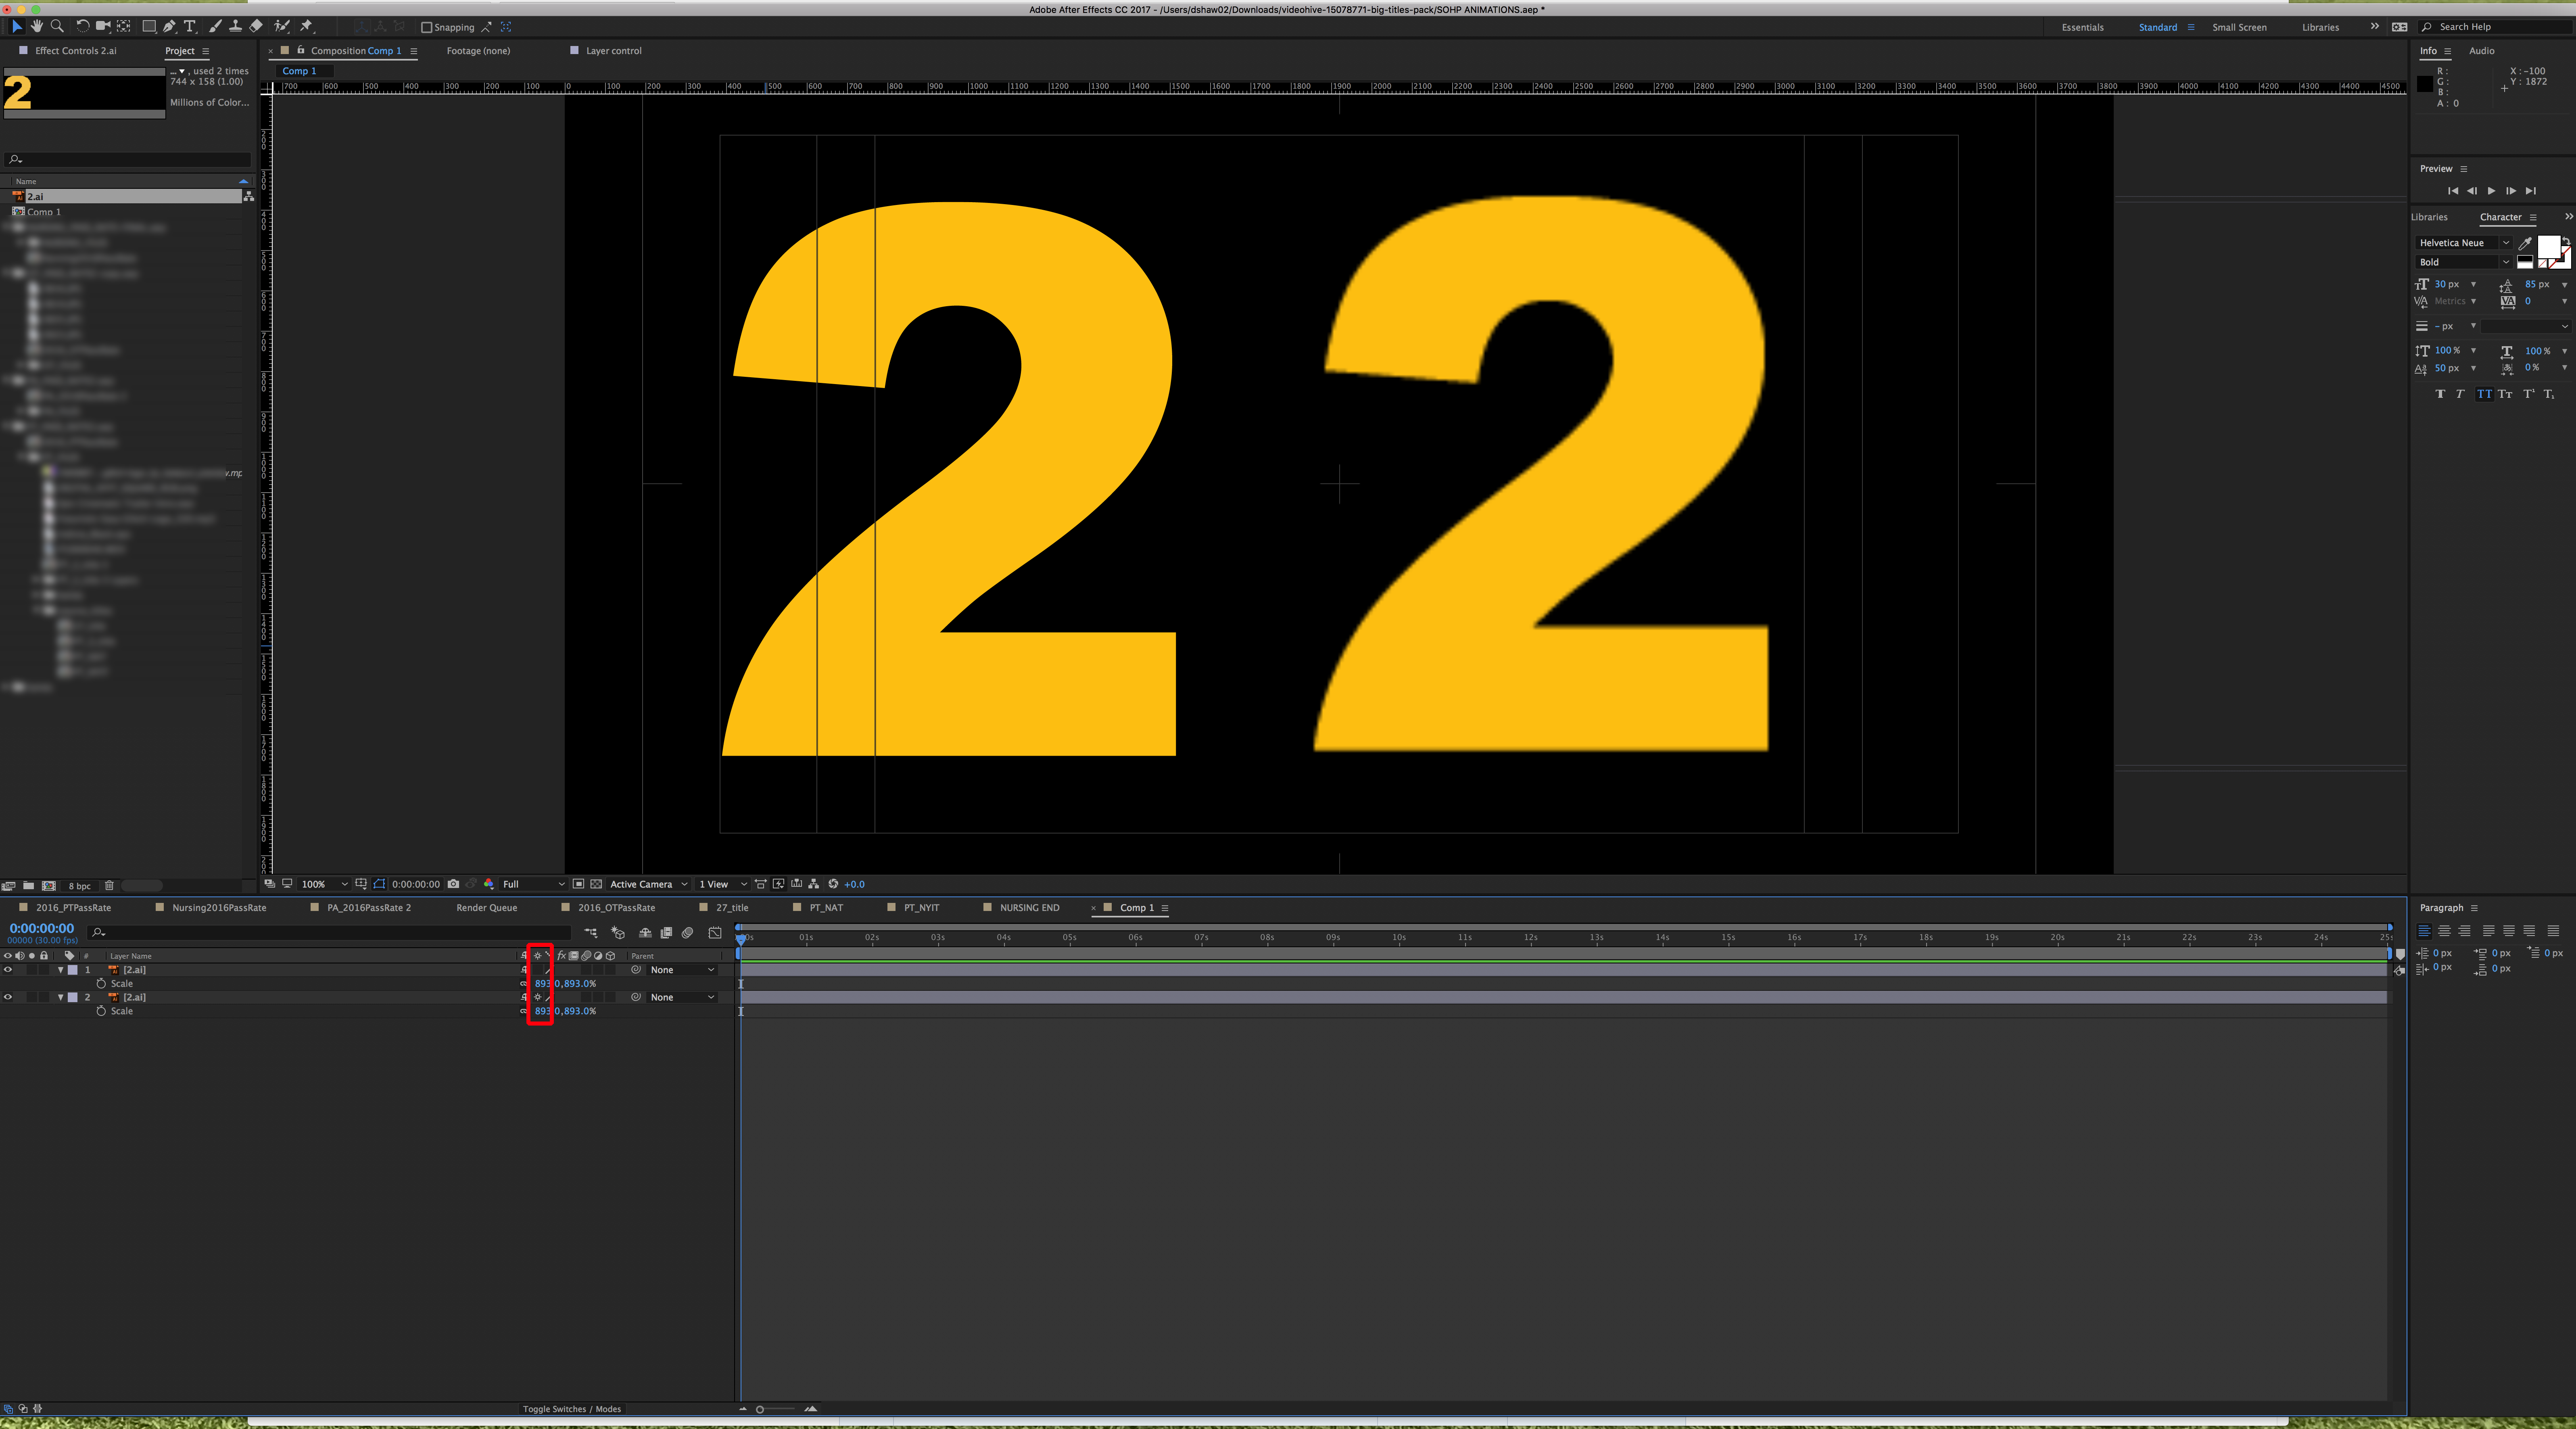Image resolution: width=2576 pixels, height=1429 pixels.
Task: Open Parent dropdown for layer 2
Action: click(x=682, y=997)
